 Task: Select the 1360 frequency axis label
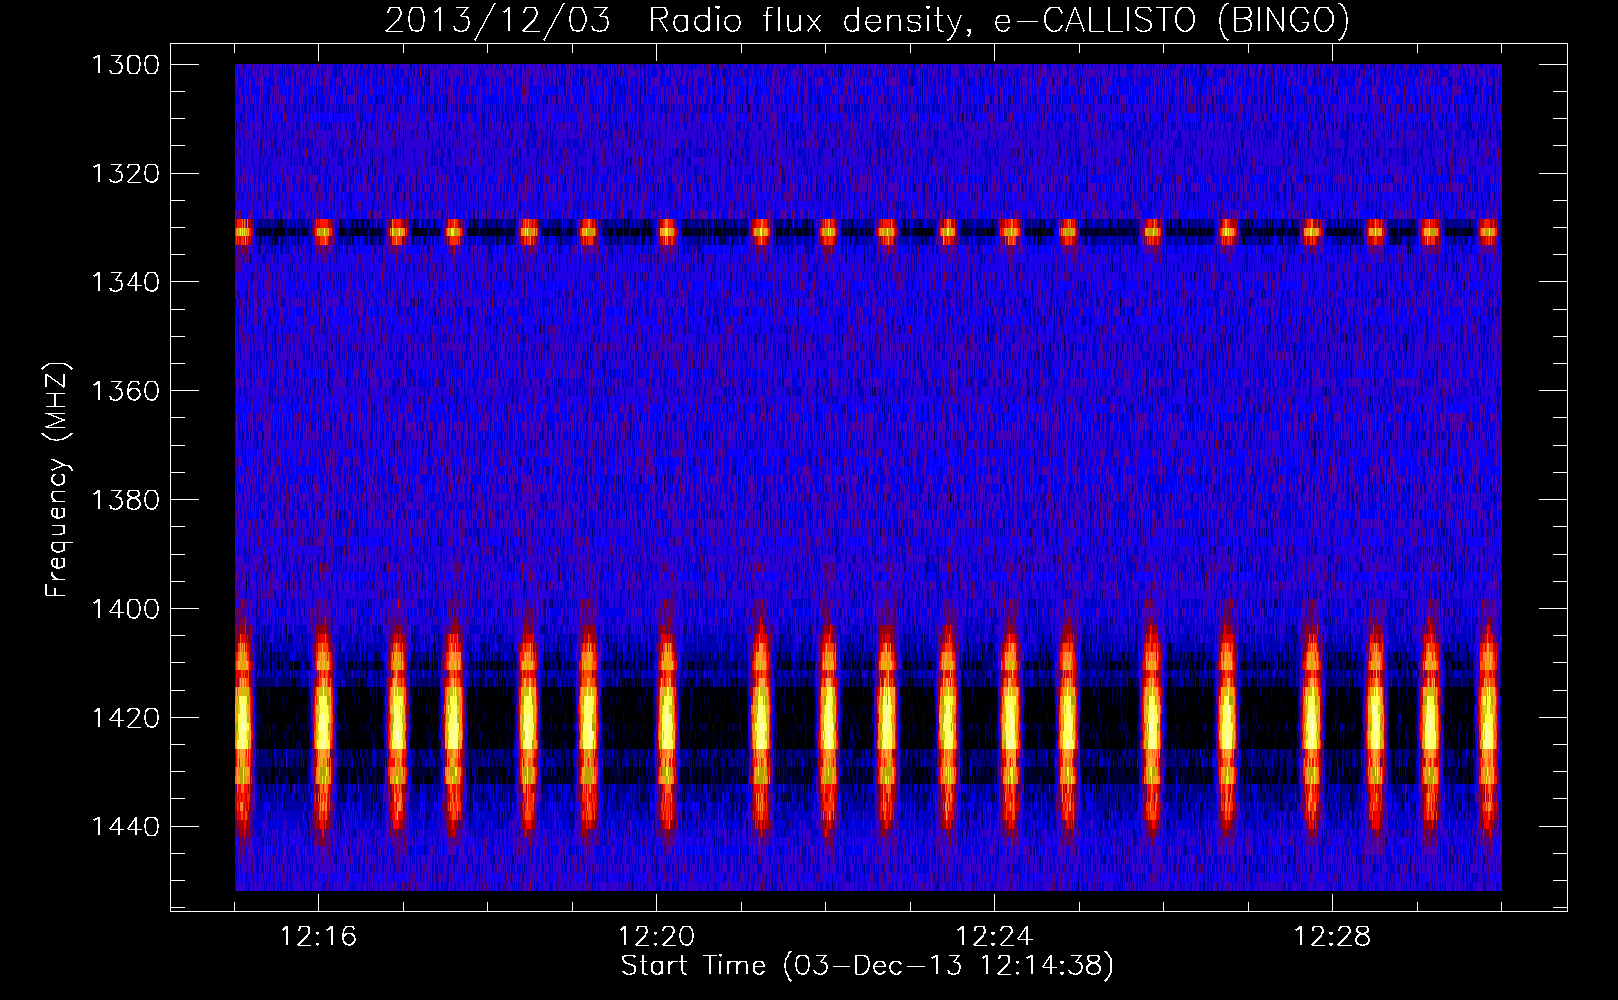coord(125,391)
